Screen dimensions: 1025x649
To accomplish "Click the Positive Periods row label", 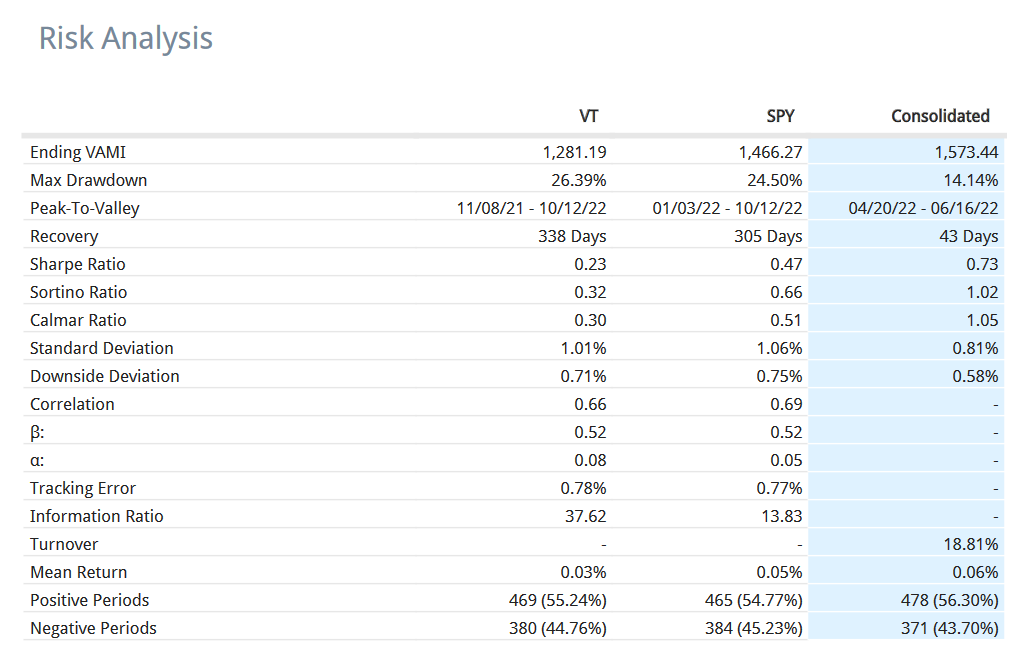I will coord(90,601).
